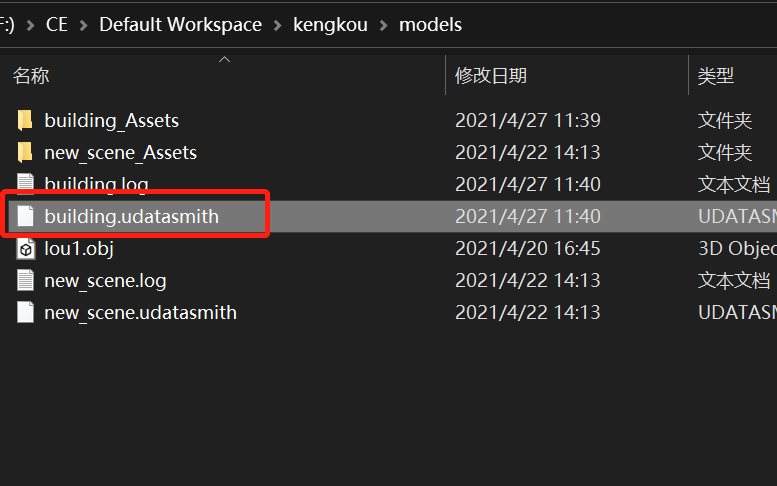Viewport: 777px width, 486px height.
Task: Click the building_Assets folder icon
Action: [25, 121]
